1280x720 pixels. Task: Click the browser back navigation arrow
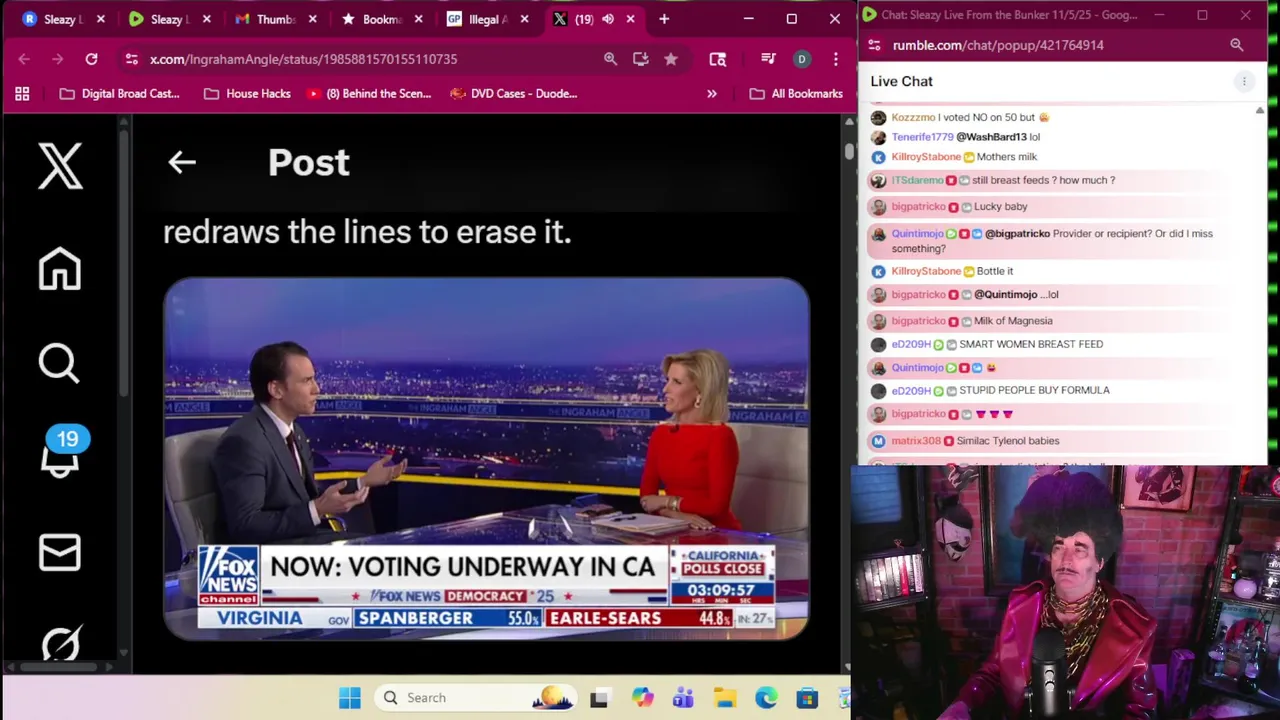pos(24,59)
